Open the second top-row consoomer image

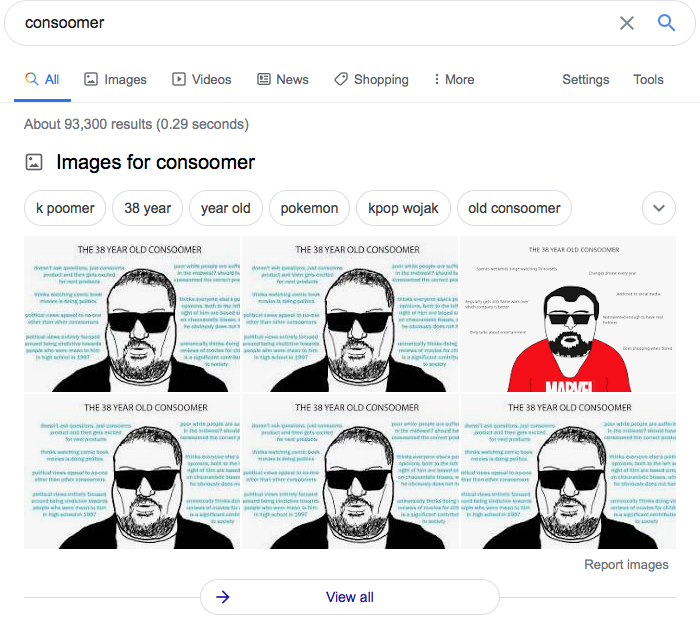coord(350,314)
